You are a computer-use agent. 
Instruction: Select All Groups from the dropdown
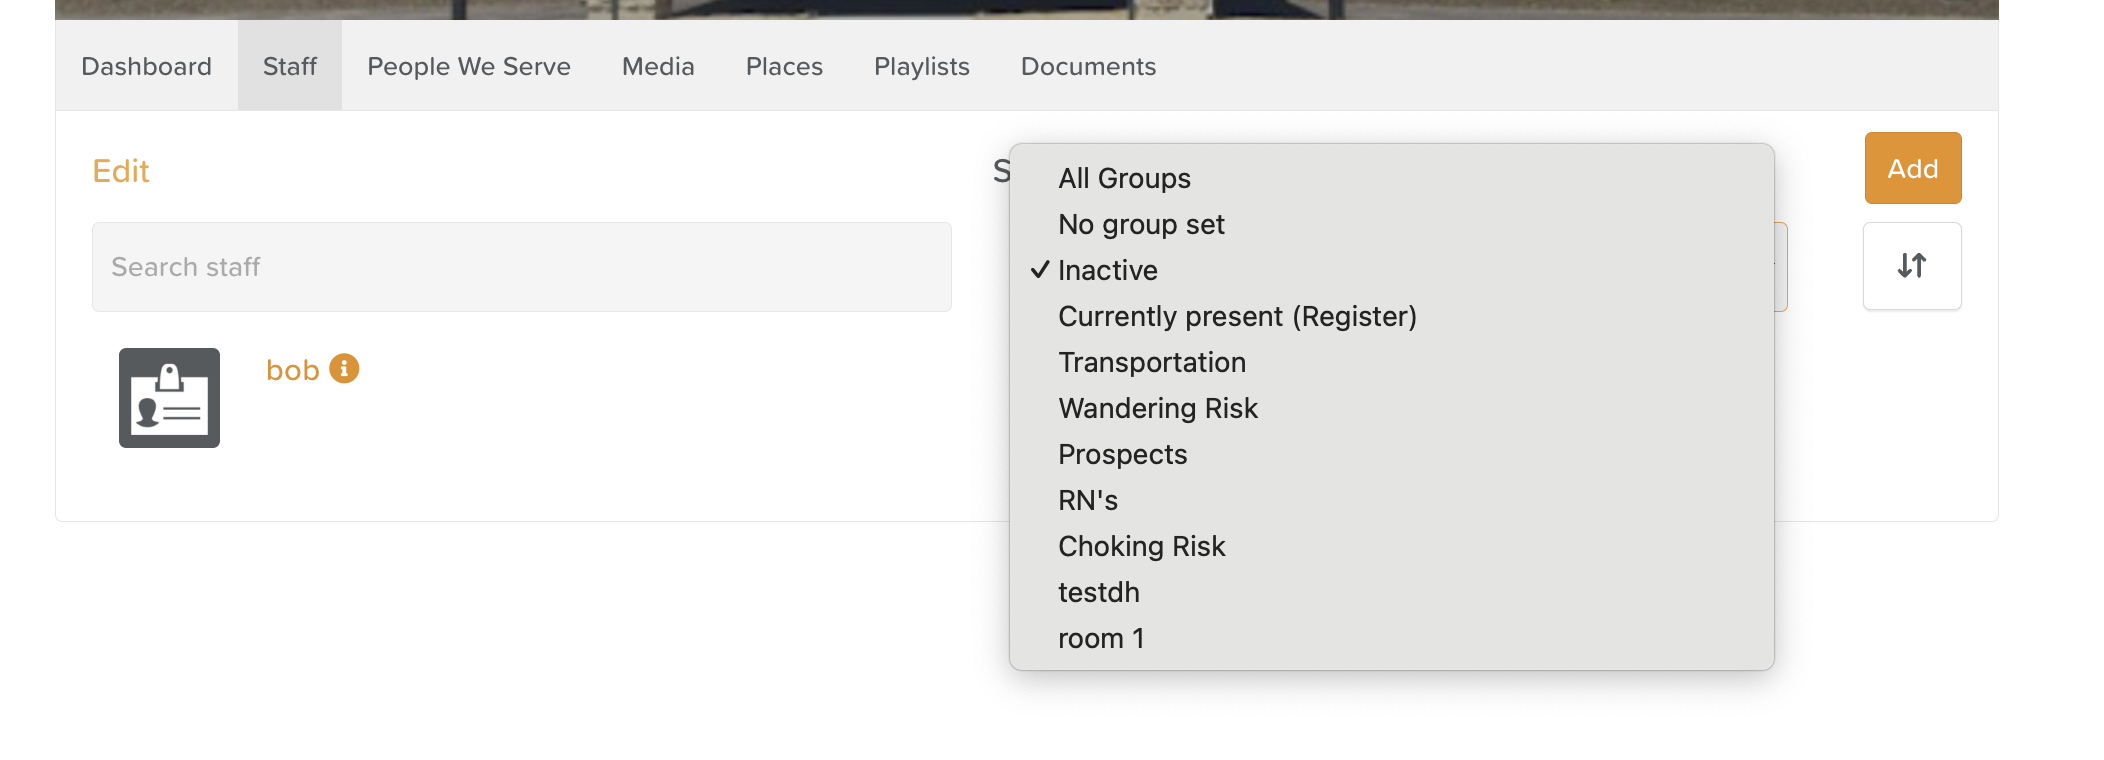(1124, 178)
